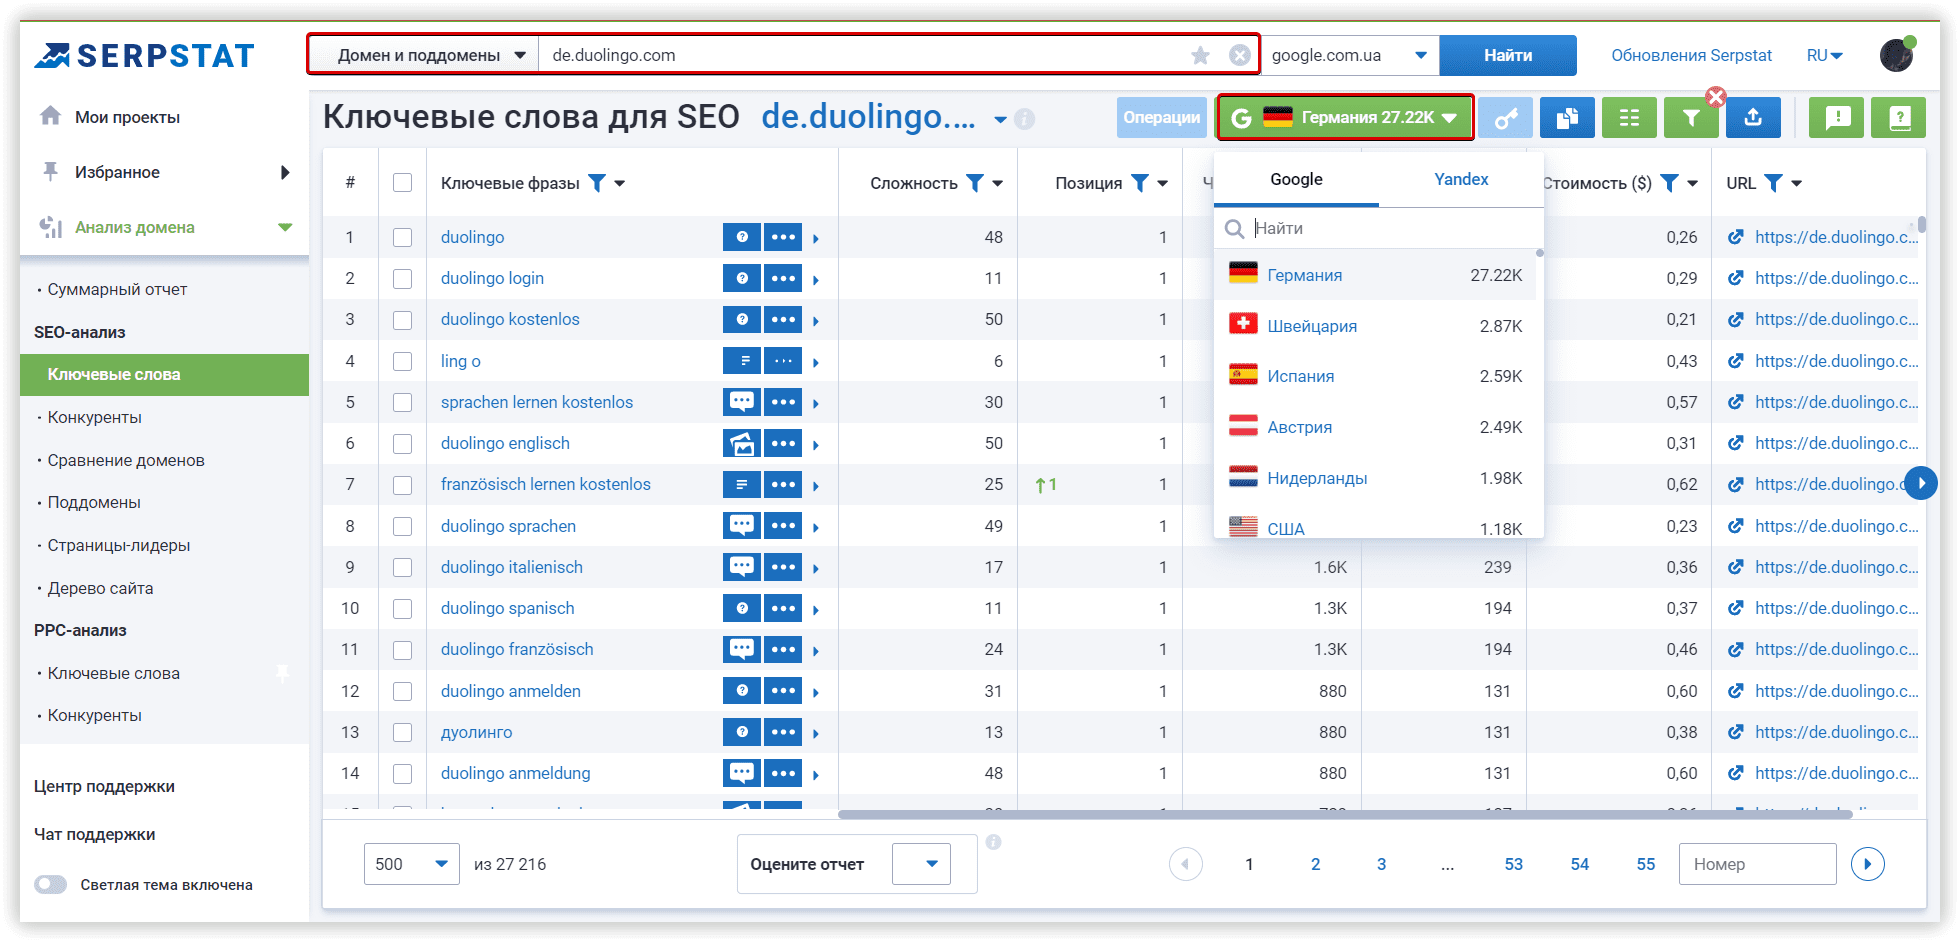This screenshot has height=942, width=1960.
Task: Open Обновления Serpstat link
Action: [x=1691, y=55]
